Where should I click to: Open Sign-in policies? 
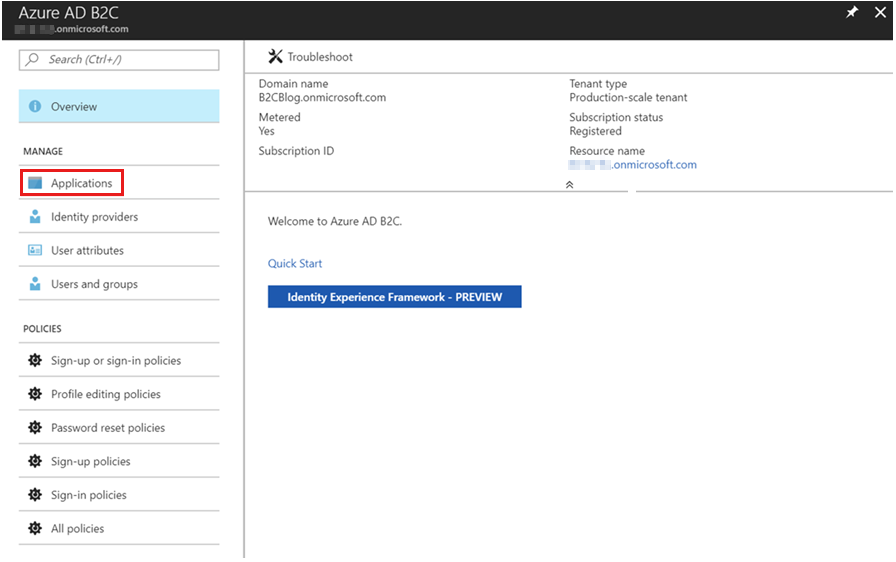(119, 495)
